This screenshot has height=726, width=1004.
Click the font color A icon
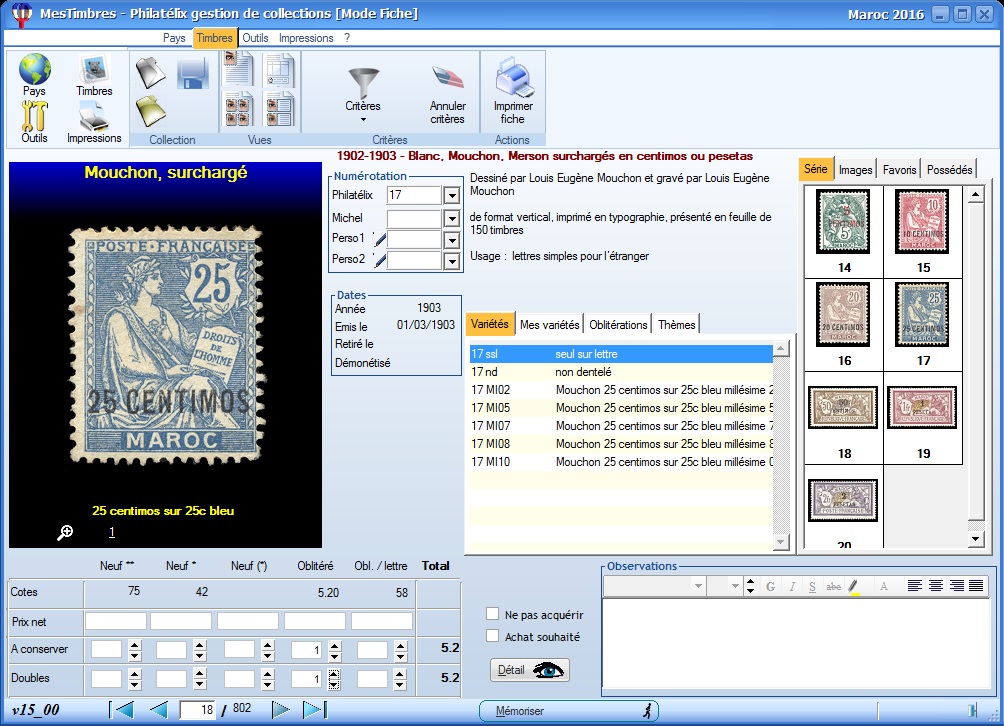click(x=884, y=586)
